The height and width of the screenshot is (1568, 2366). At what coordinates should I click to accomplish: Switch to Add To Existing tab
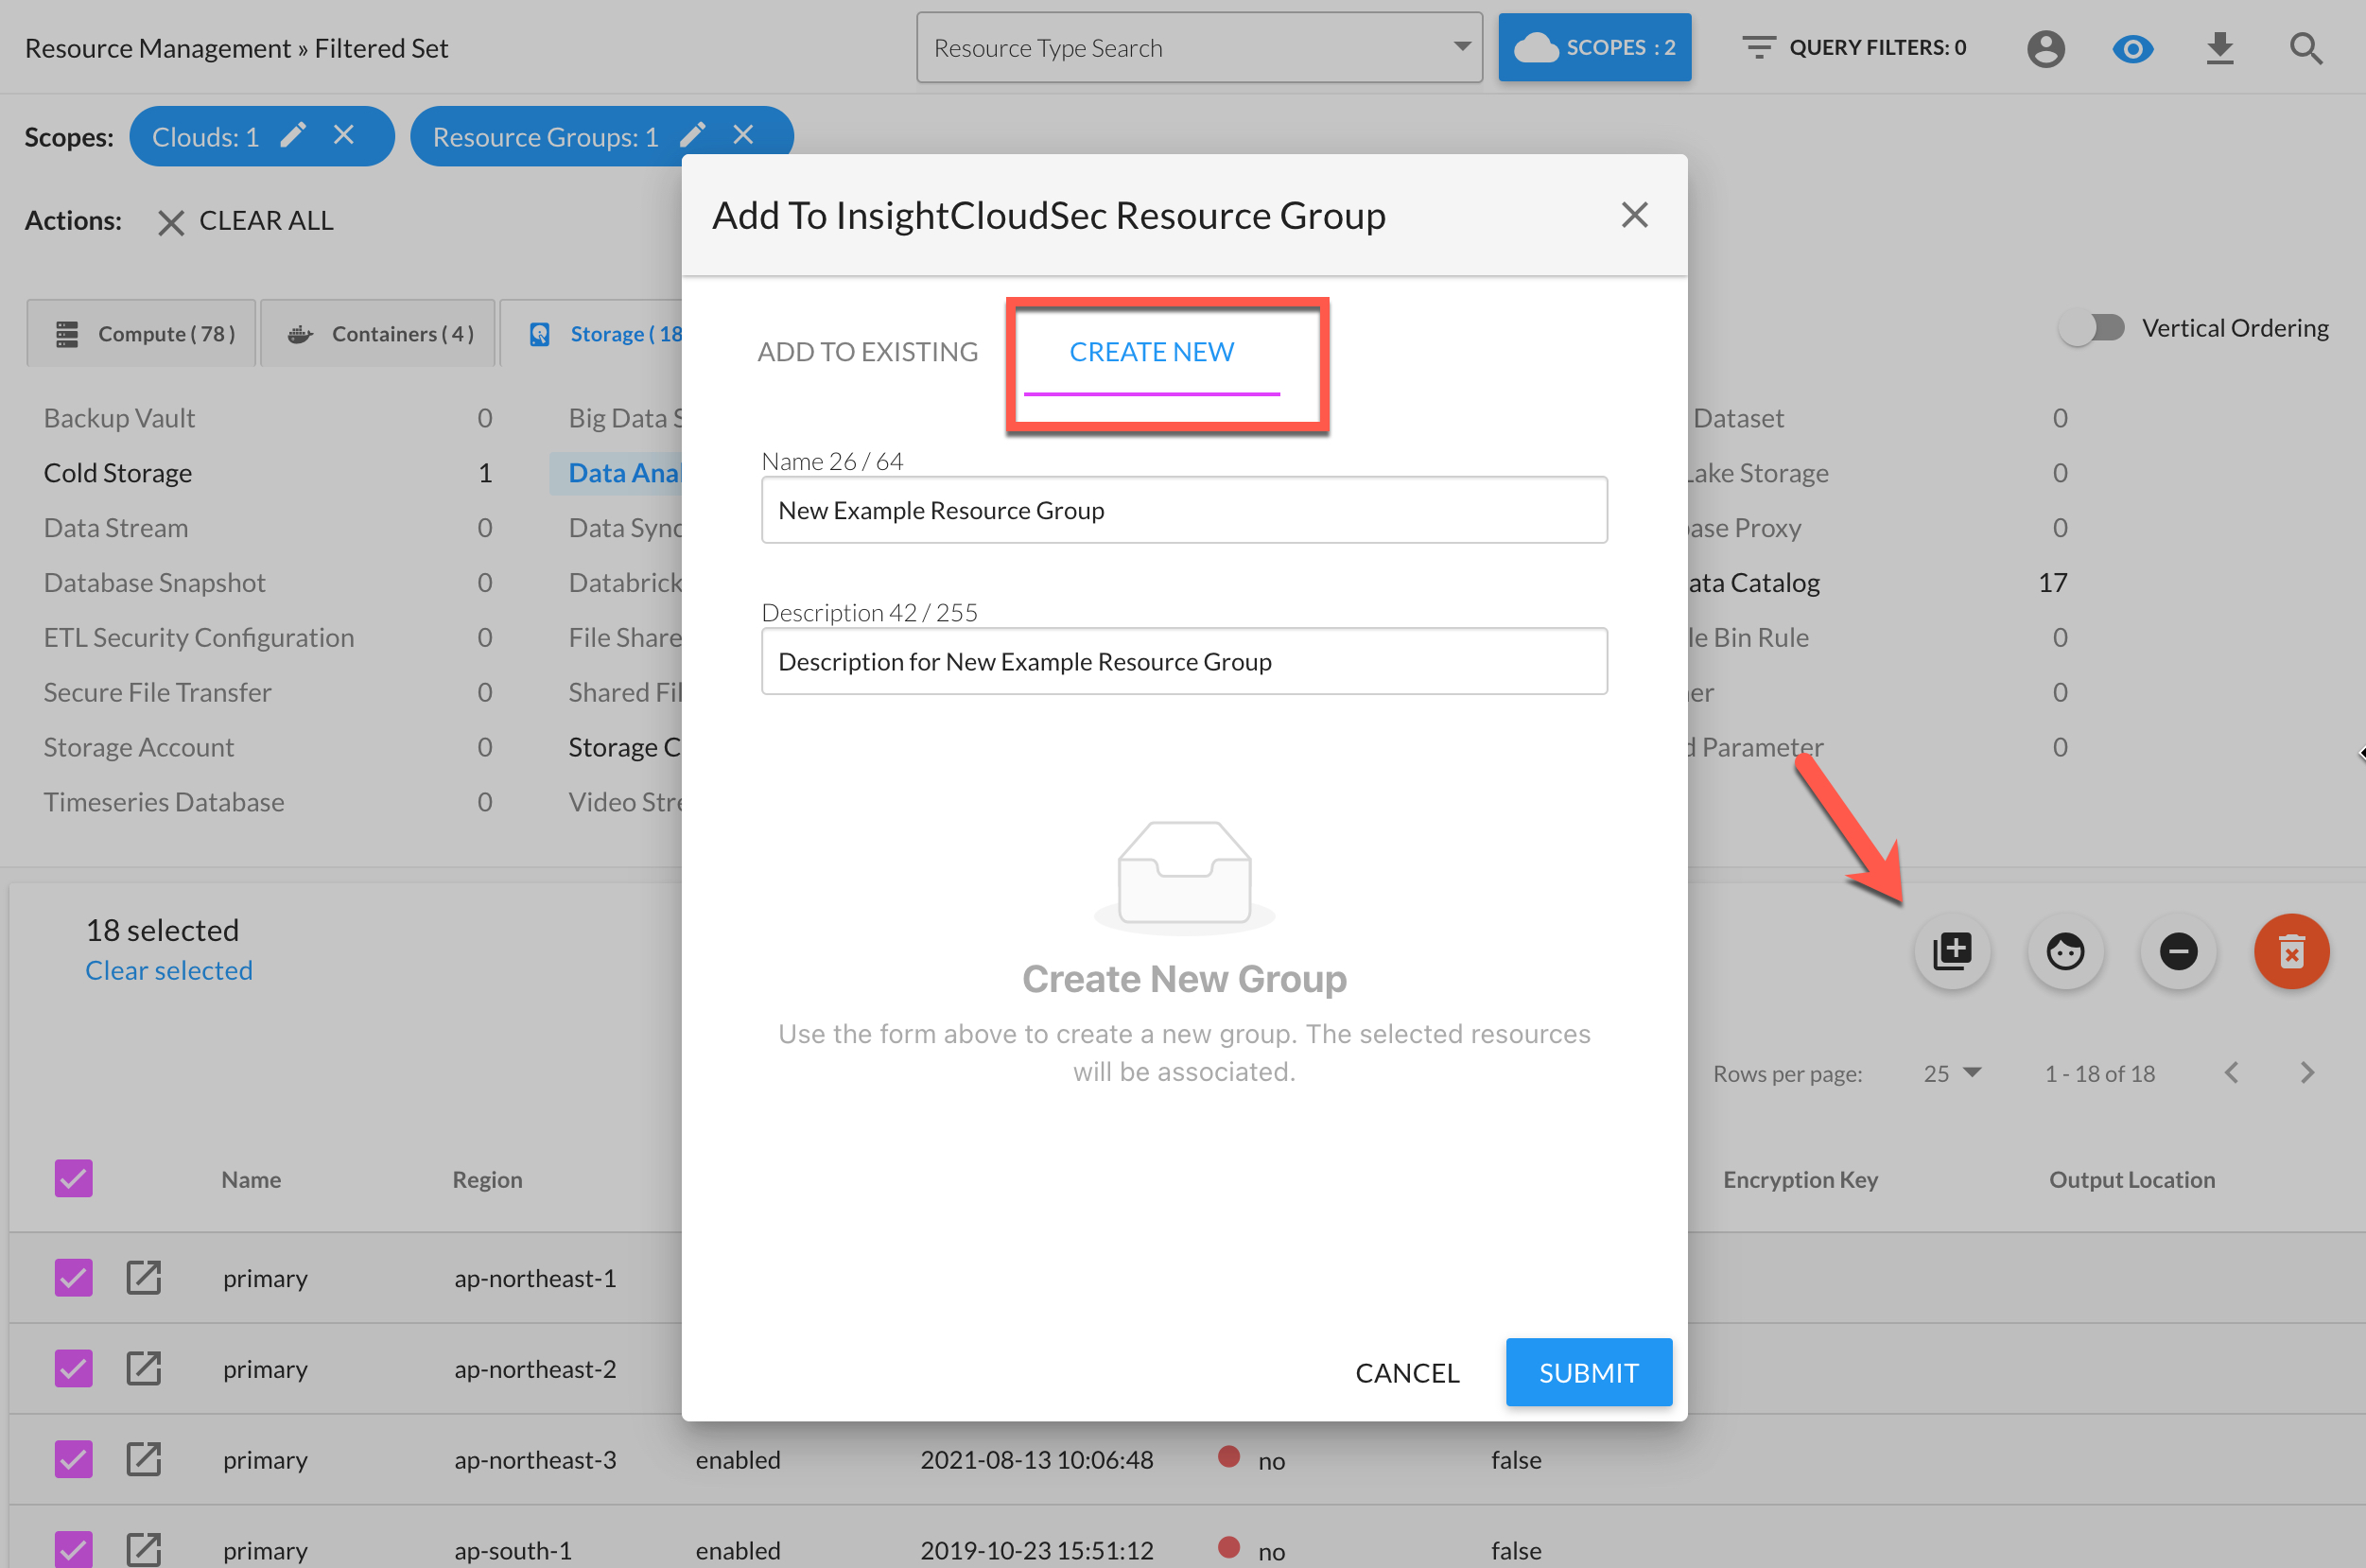point(867,352)
